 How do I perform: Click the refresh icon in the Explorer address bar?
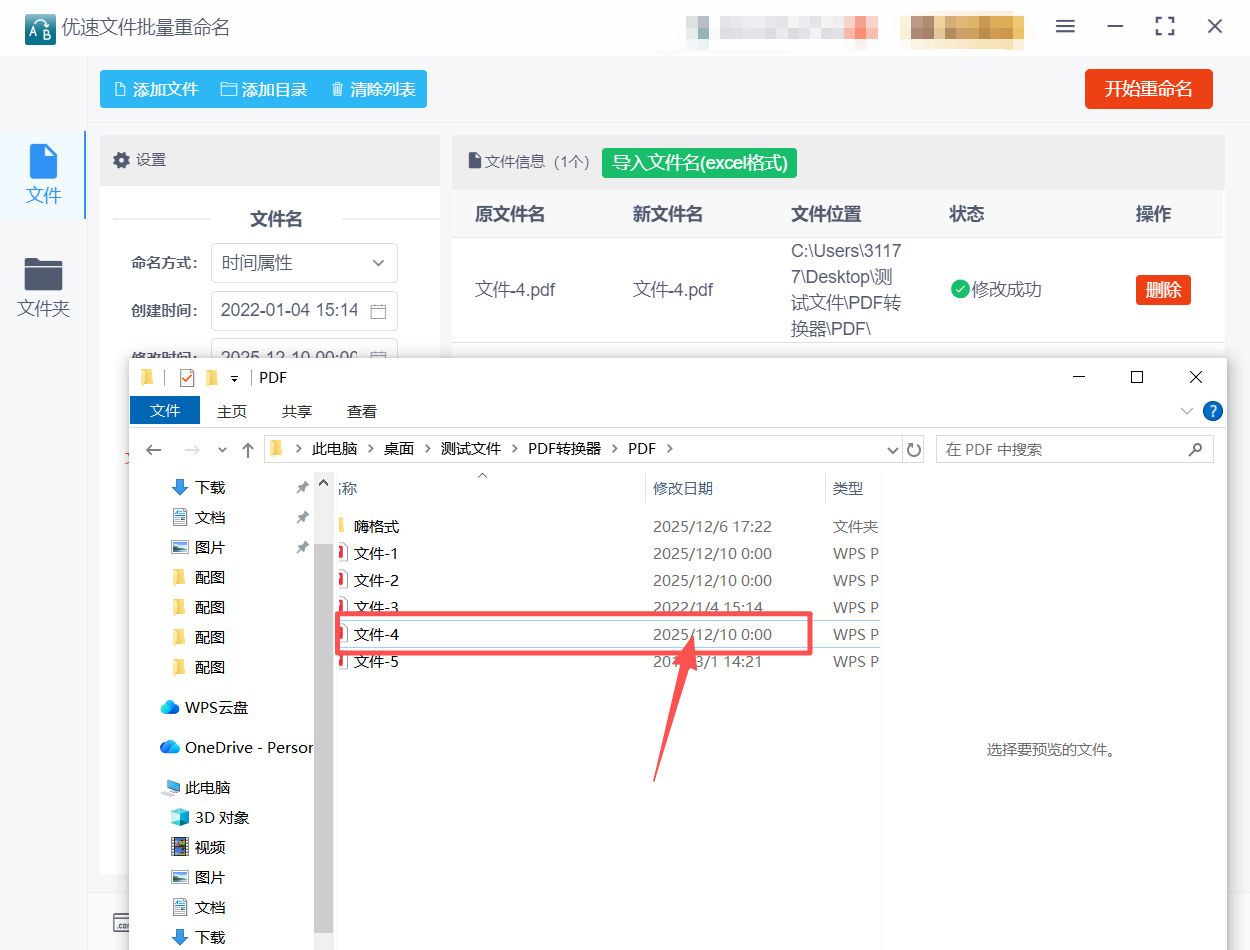click(x=914, y=449)
